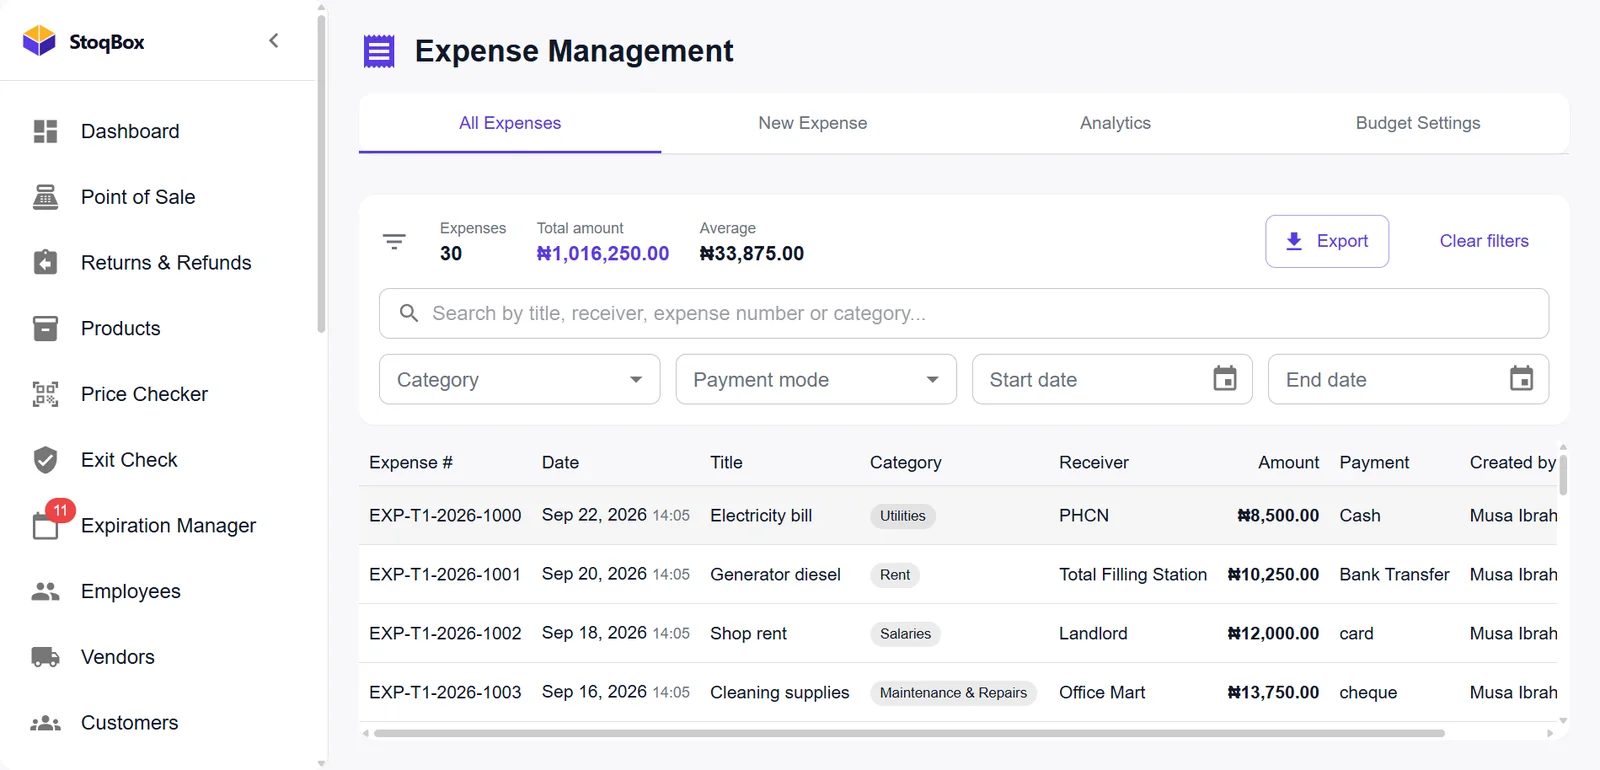Click the Expense Management header icon
Viewport: 1600px width, 770px height.
click(379, 51)
